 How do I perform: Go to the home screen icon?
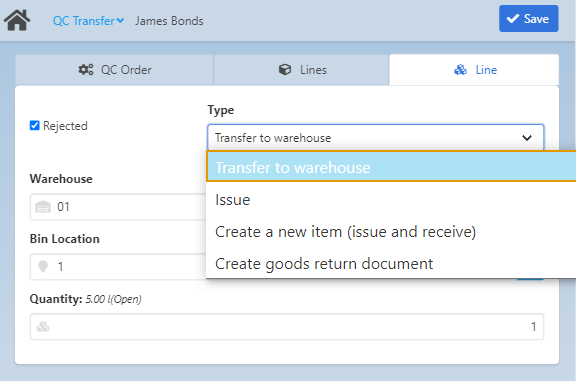(17, 20)
